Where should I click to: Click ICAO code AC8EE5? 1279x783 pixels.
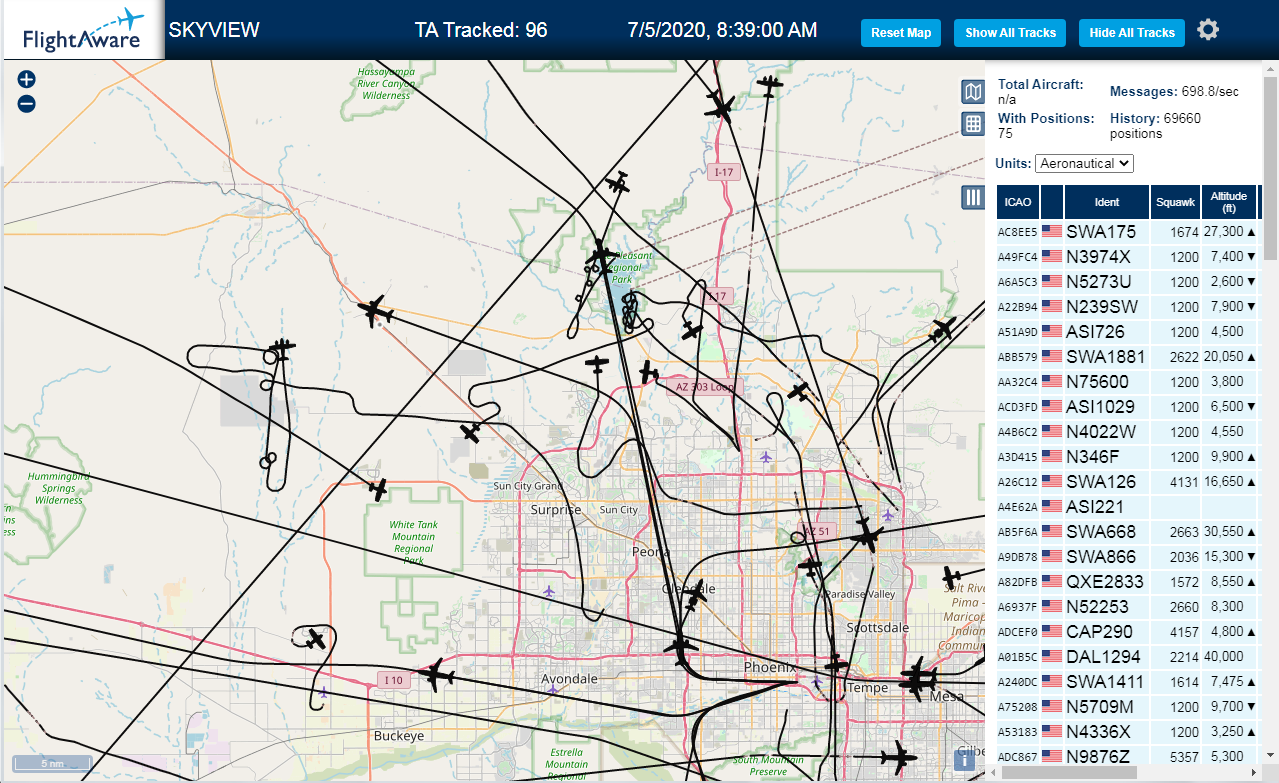point(1017,232)
